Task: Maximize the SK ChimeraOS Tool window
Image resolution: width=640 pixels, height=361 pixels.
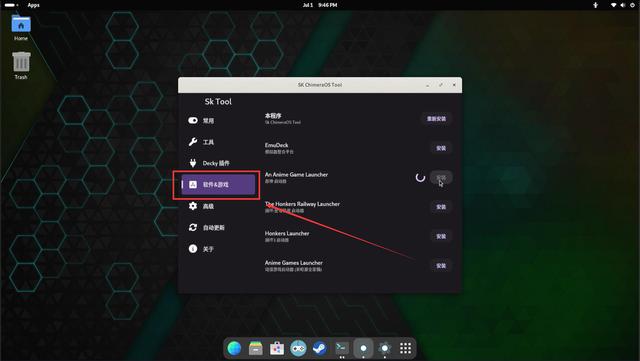Action: pyautogui.click(x=441, y=85)
